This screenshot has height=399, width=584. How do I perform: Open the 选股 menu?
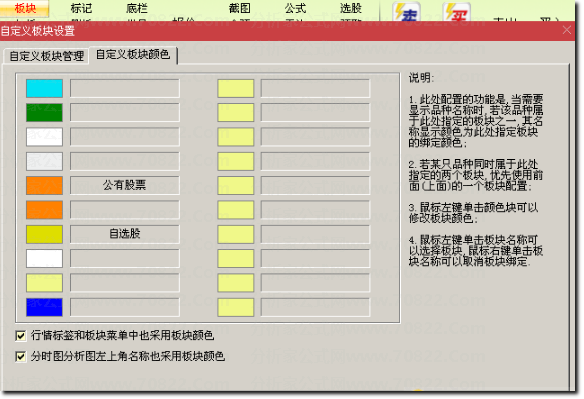click(x=351, y=8)
